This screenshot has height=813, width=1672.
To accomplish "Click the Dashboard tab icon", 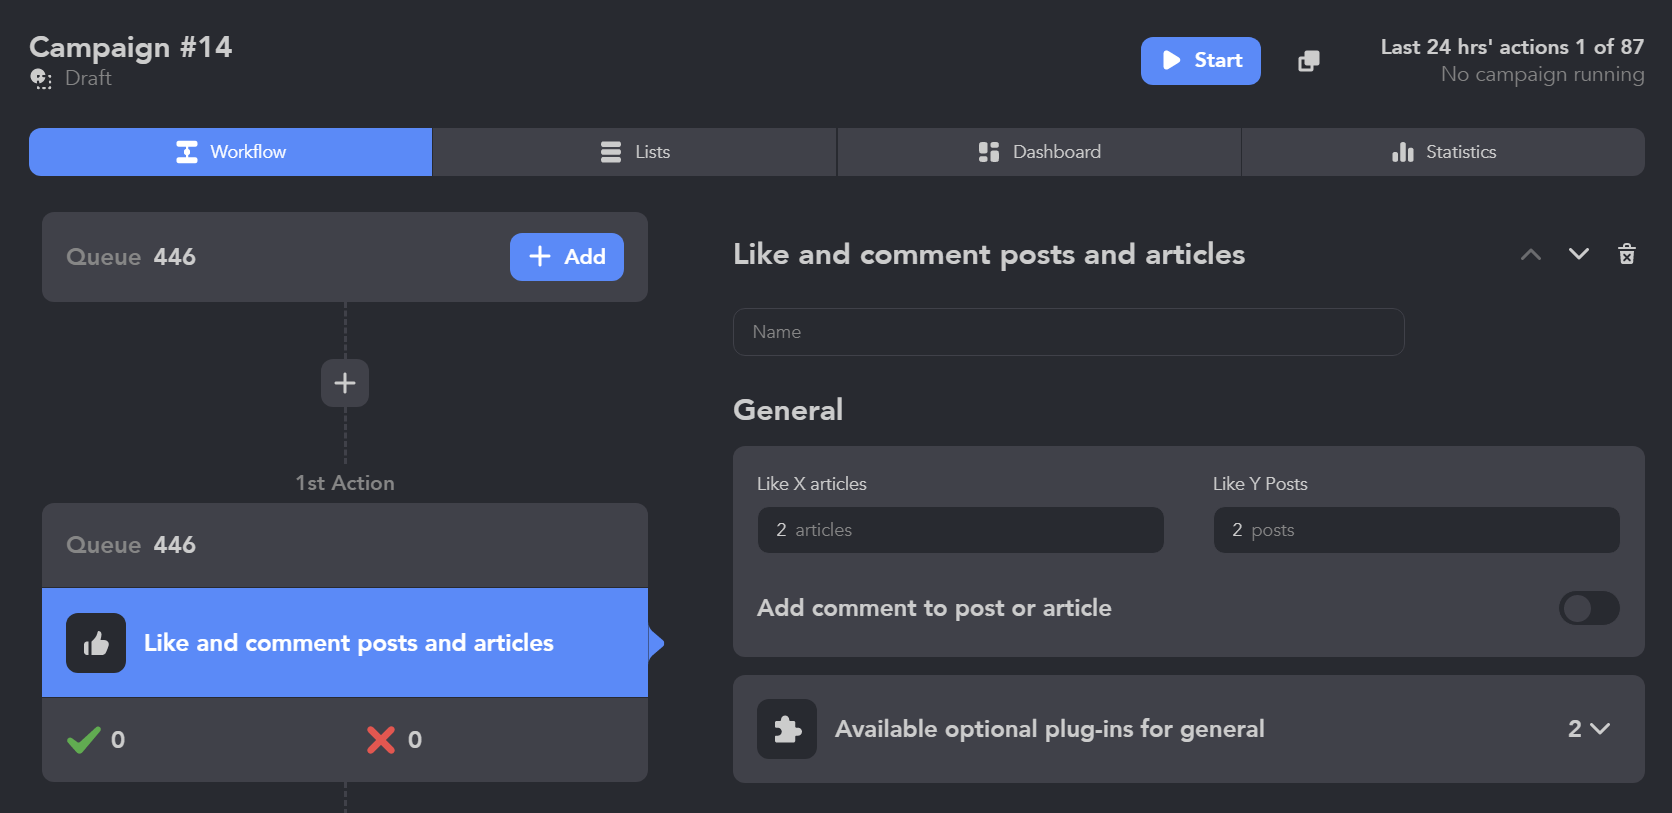I will 989,152.
